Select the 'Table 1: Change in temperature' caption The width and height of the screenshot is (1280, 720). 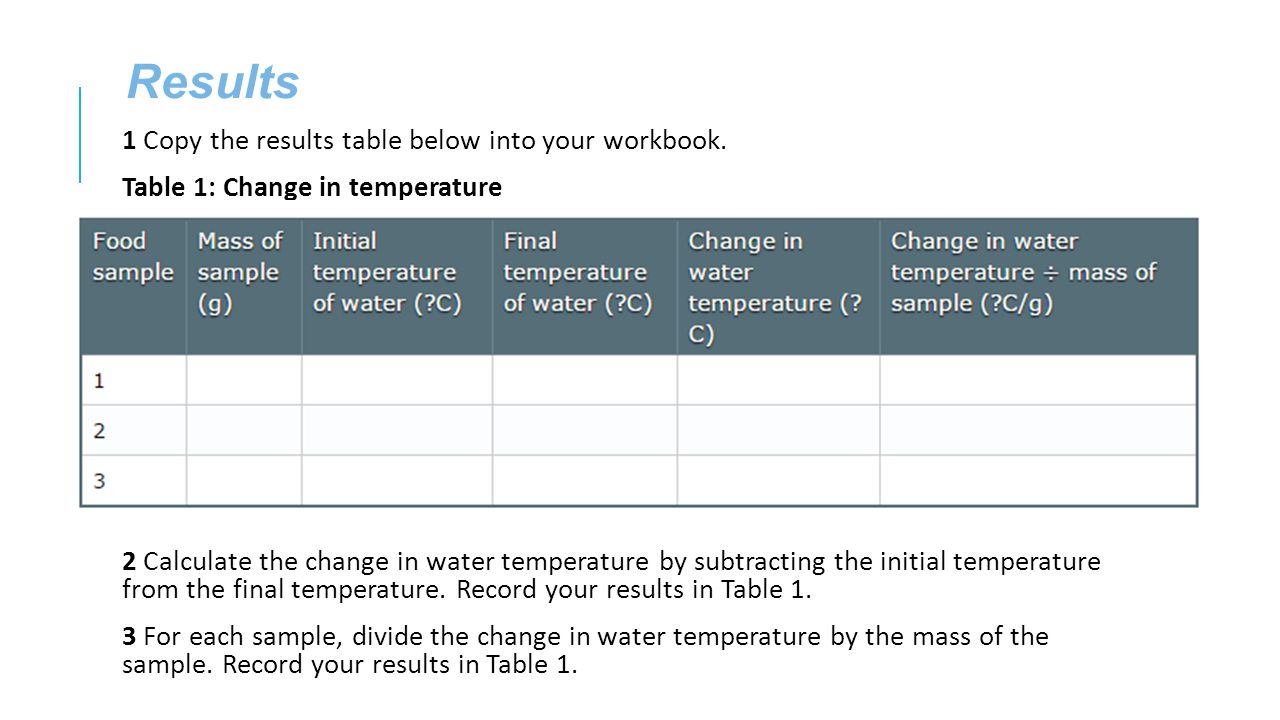312,187
